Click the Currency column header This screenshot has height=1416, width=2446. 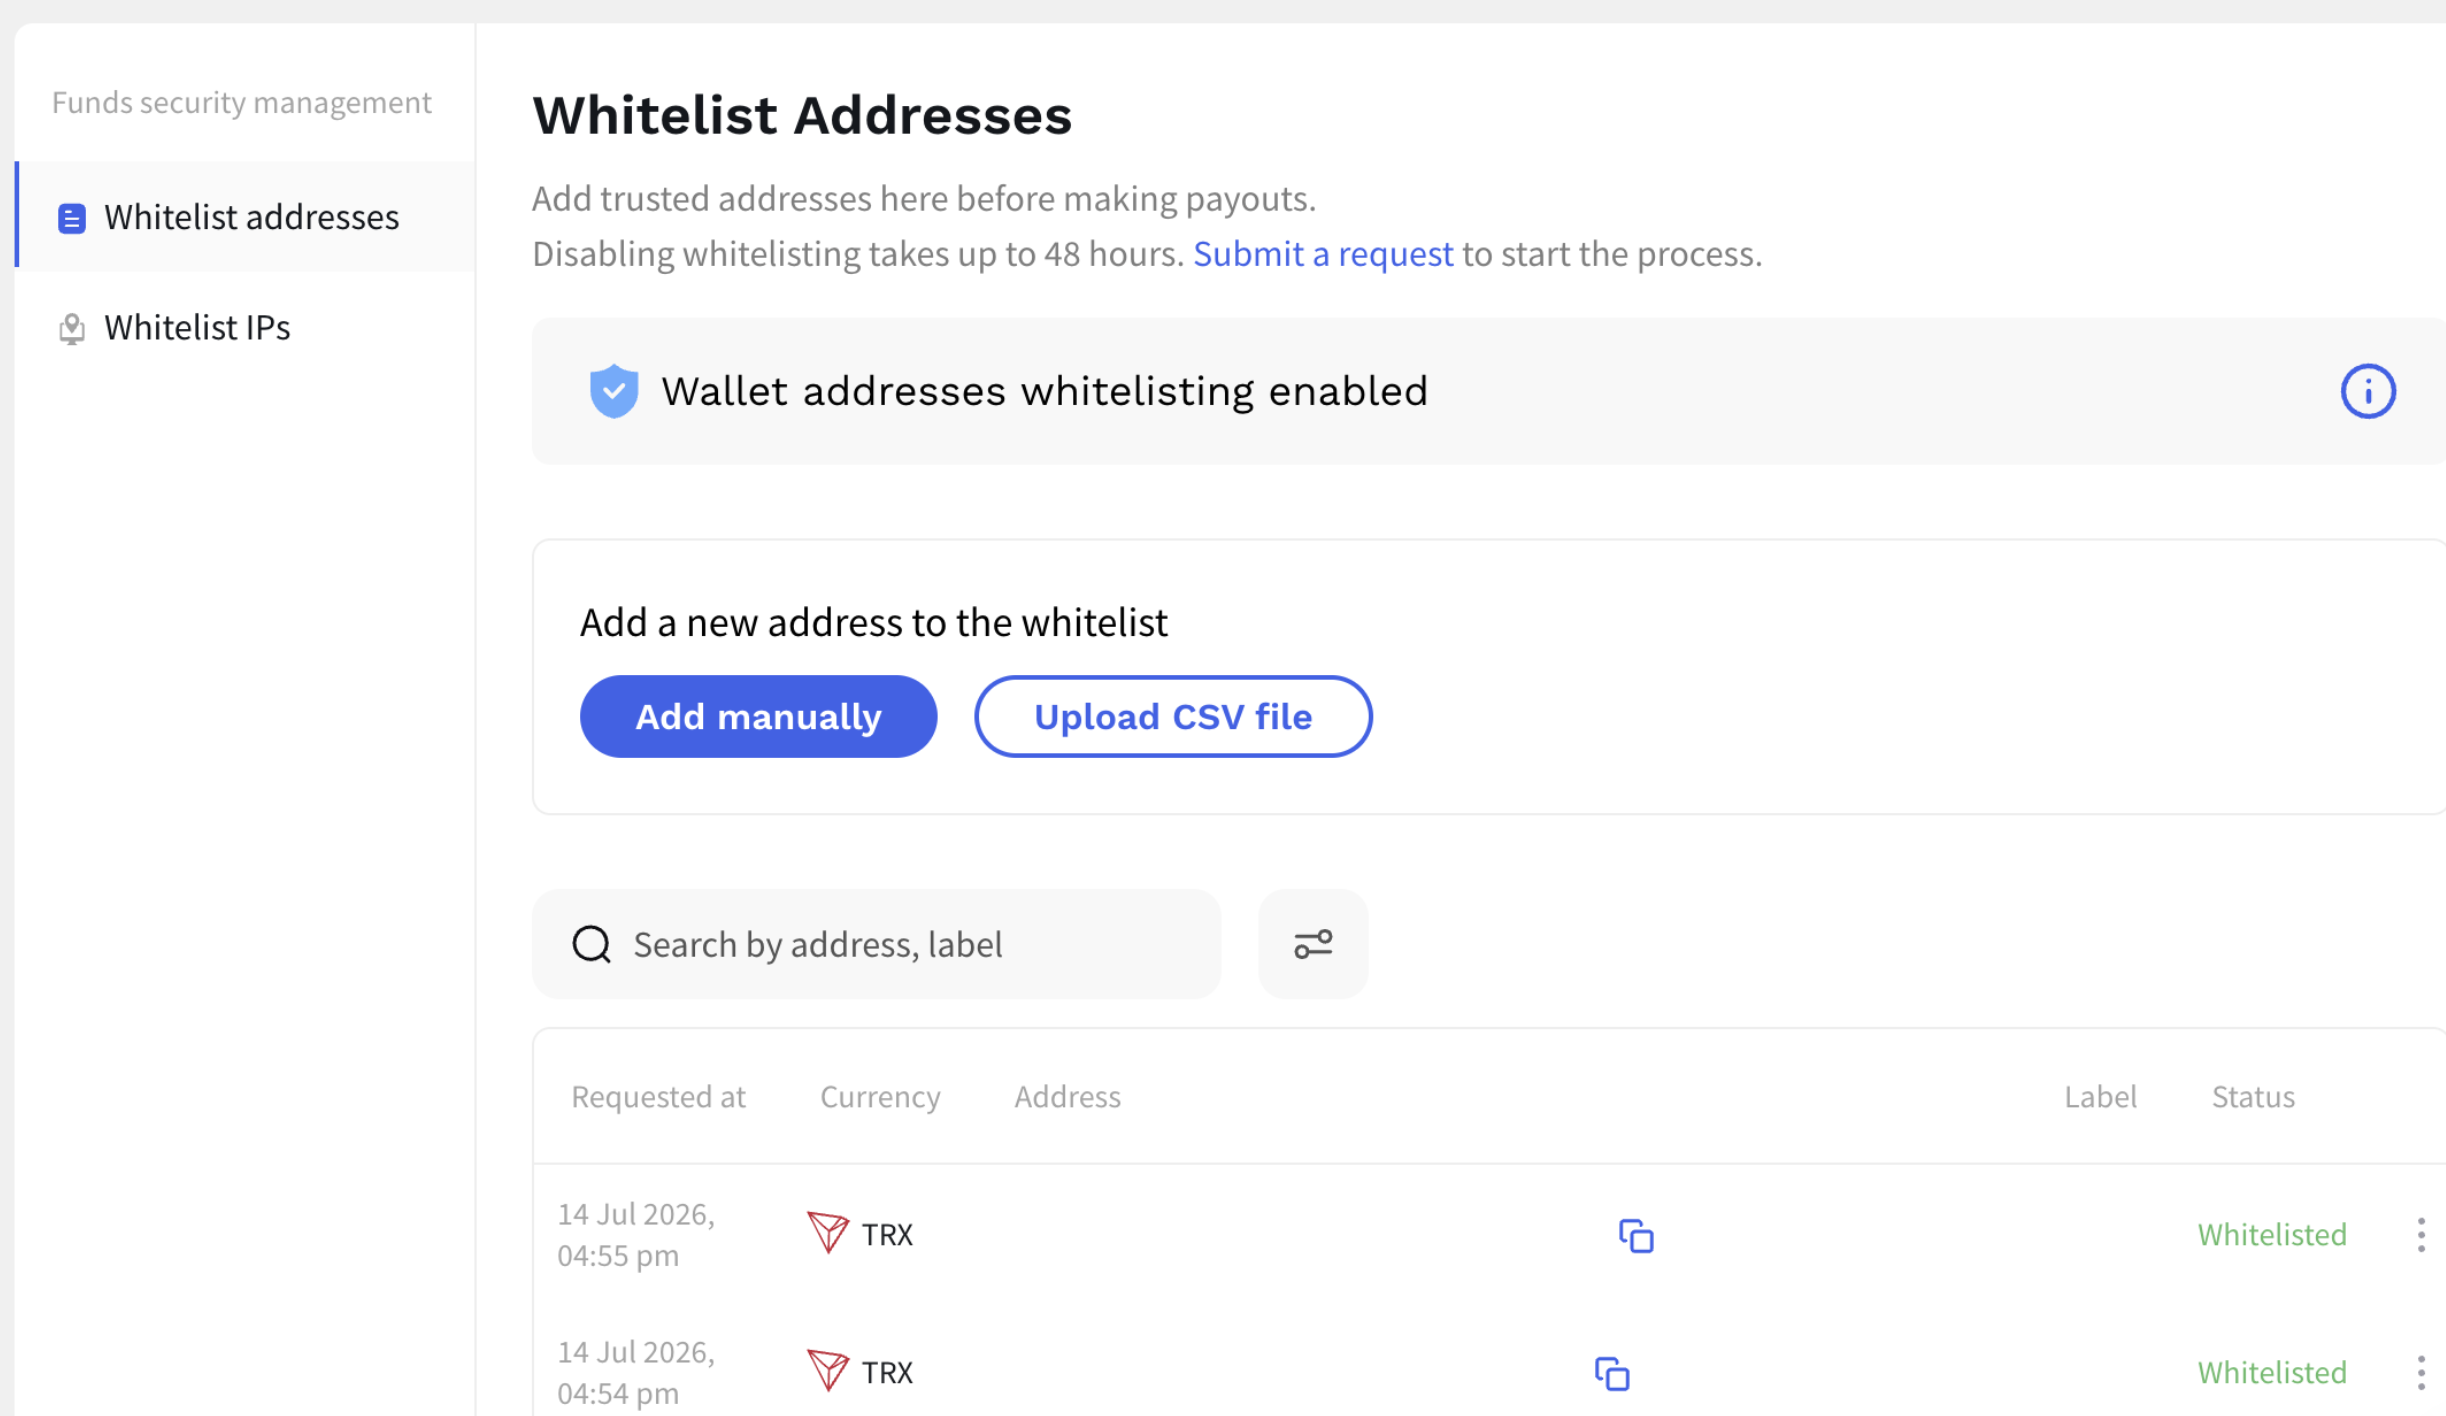pos(880,1097)
